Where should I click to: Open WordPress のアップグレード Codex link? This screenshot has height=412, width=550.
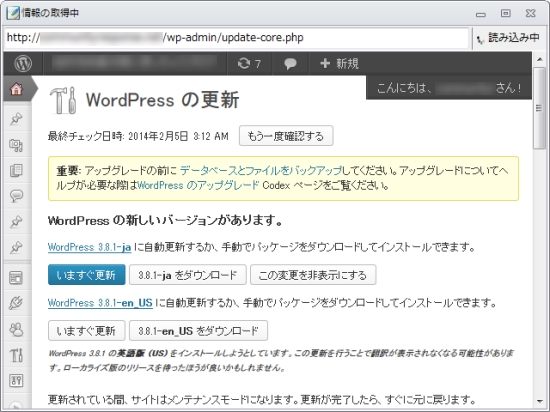pyautogui.click(x=198, y=185)
